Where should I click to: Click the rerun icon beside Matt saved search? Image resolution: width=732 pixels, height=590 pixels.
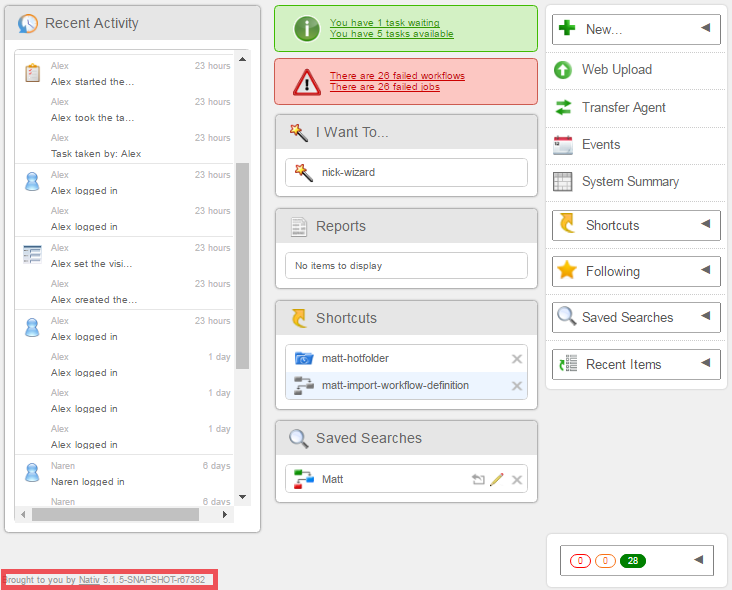pyautogui.click(x=478, y=480)
